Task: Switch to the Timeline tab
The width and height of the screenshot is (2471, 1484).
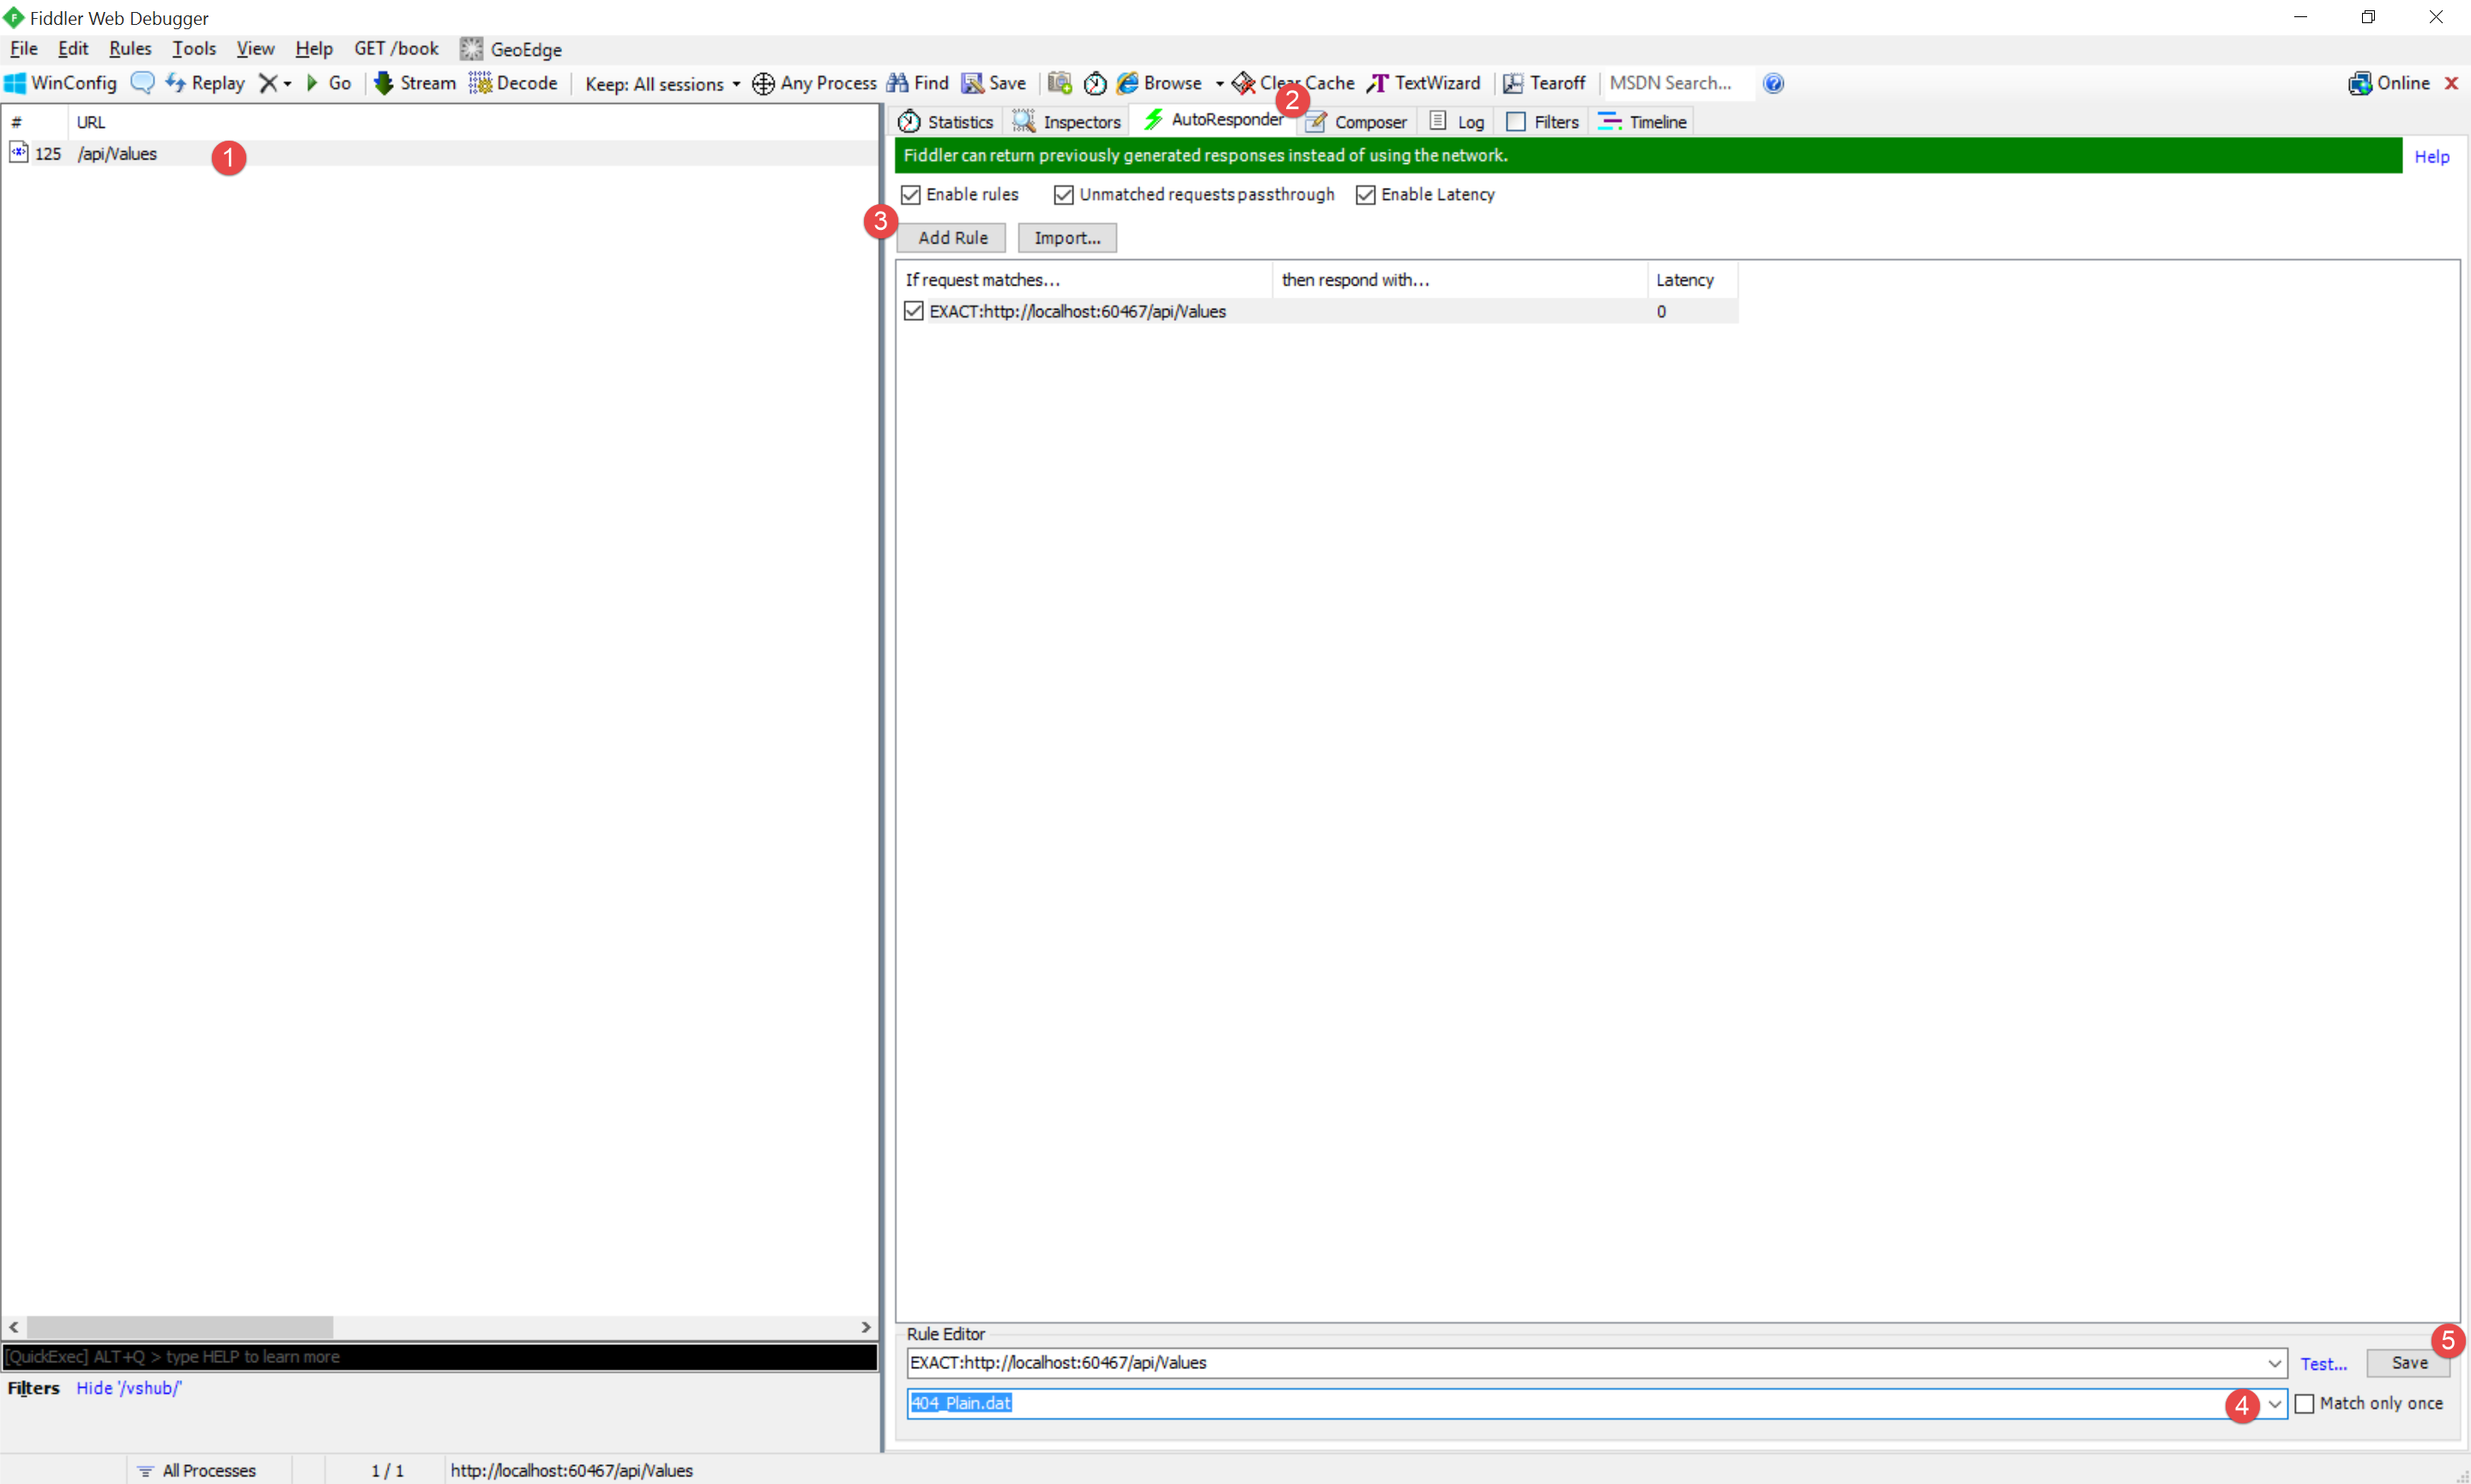Action: point(1643,121)
